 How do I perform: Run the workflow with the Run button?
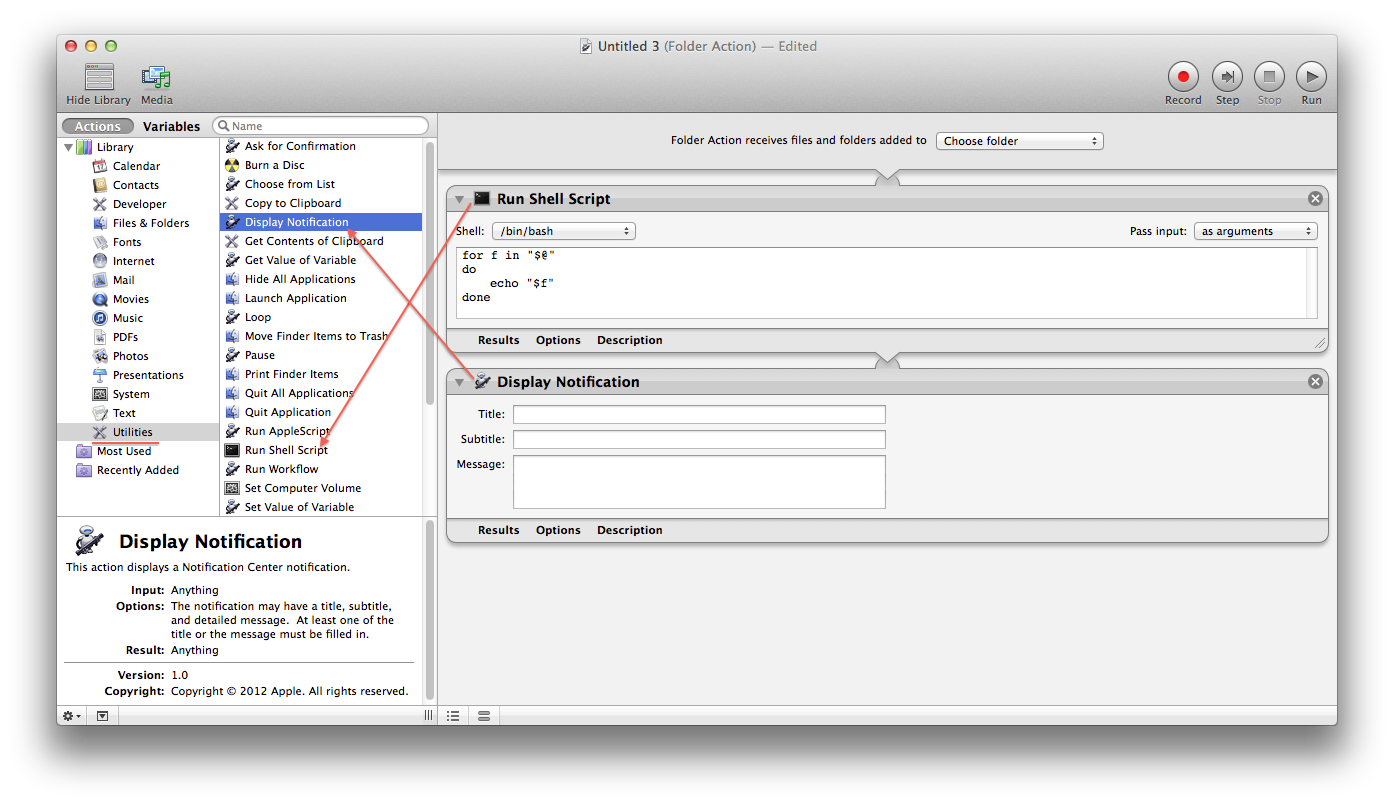click(x=1311, y=76)
